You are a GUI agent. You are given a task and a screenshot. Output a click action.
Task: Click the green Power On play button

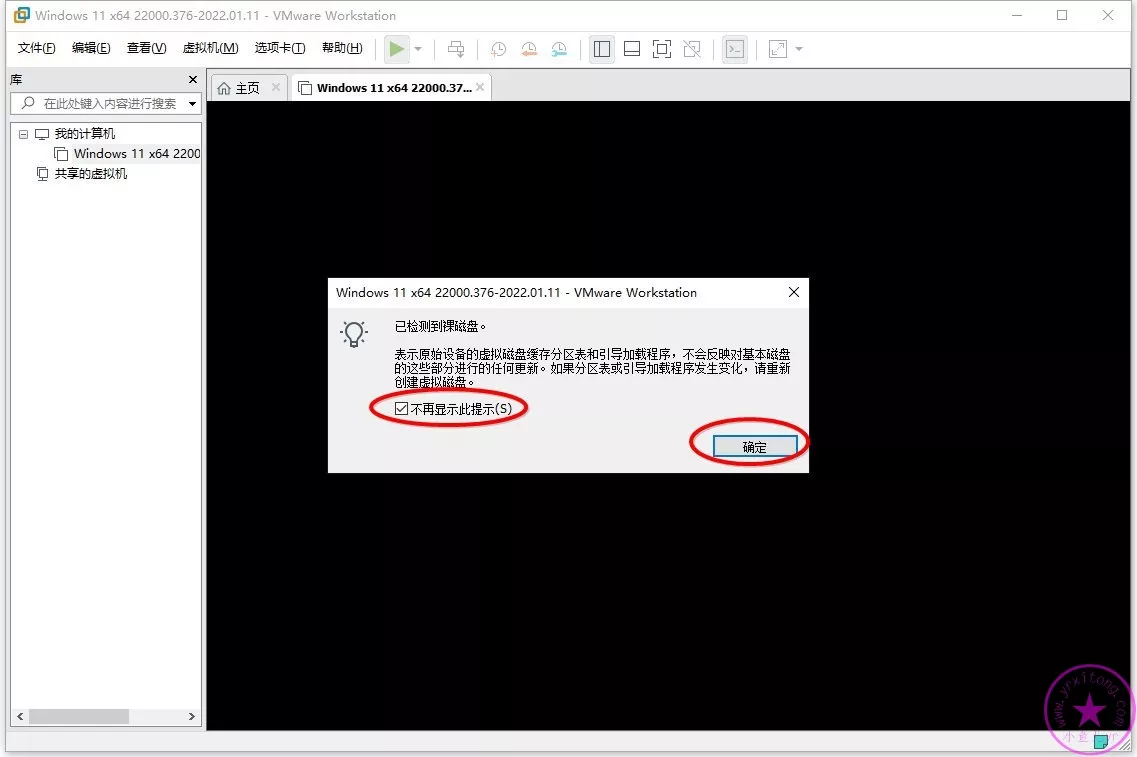click(397, 49)
